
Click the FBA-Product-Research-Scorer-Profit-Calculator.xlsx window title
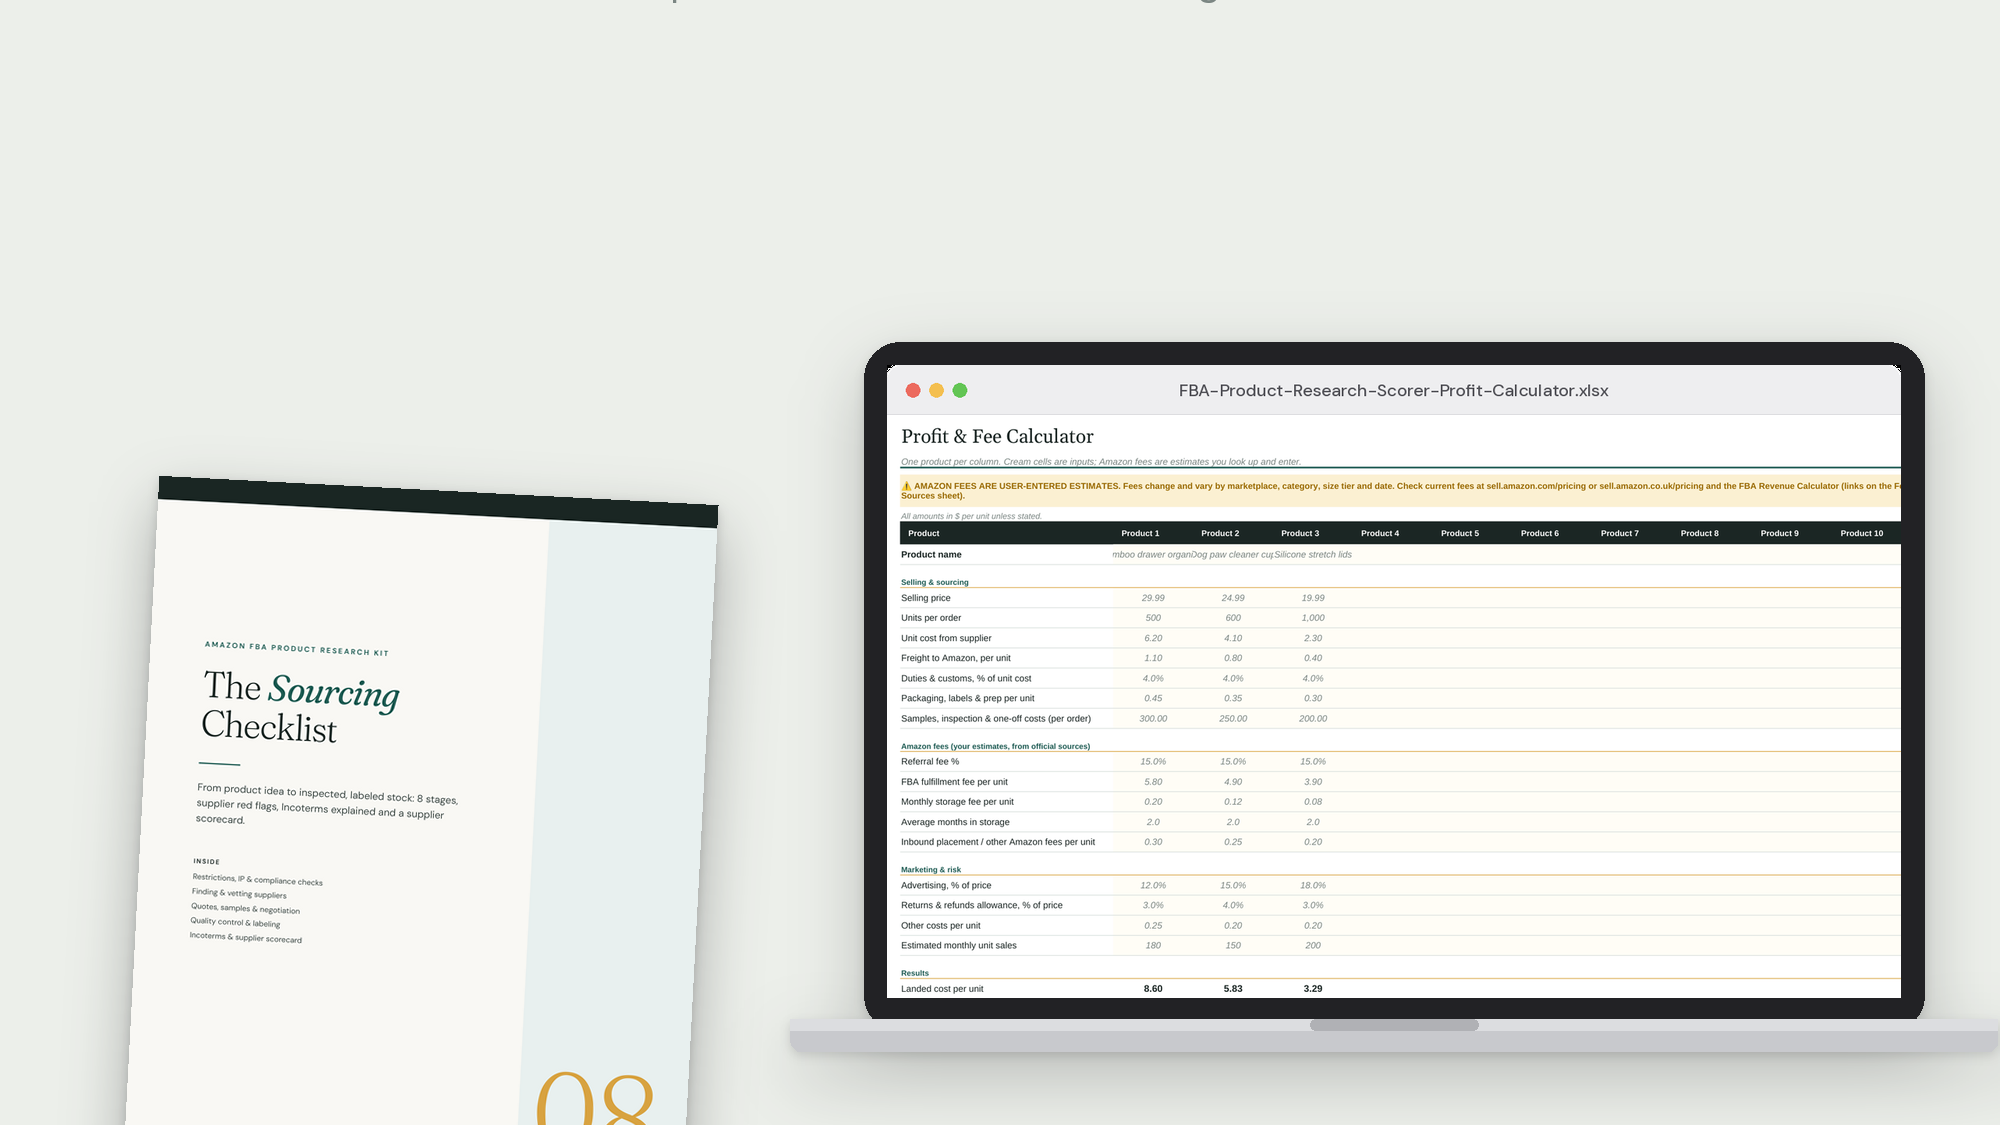pyautogui.click(x=1393, y=391)
